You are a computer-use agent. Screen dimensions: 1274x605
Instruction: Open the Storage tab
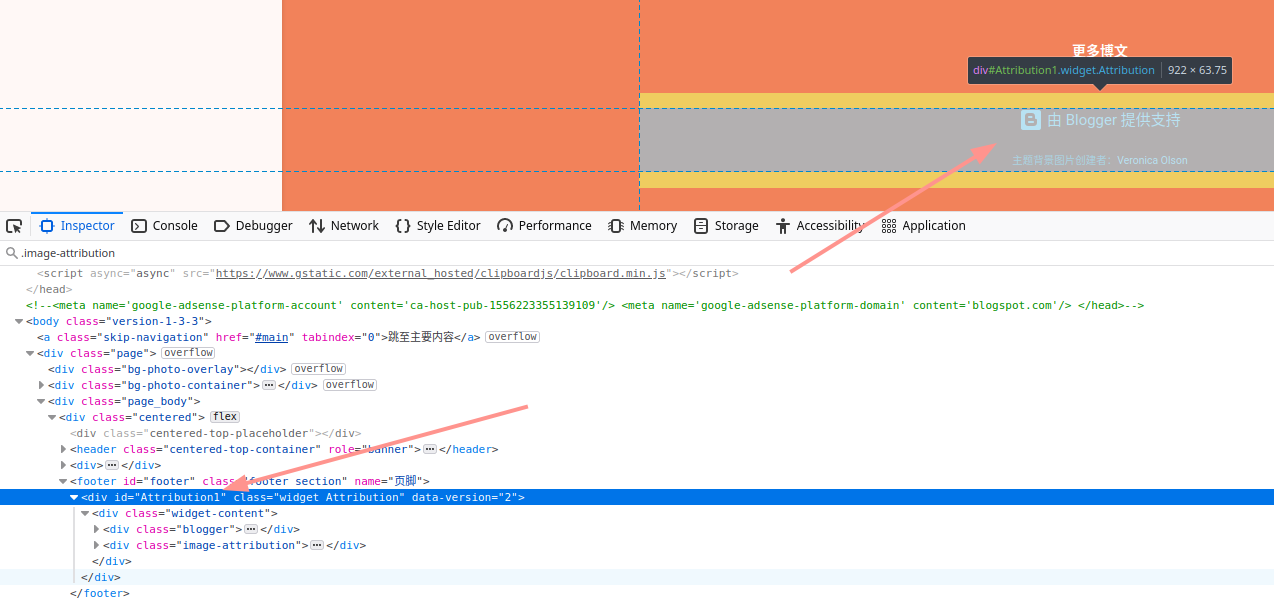pos(726,226)
